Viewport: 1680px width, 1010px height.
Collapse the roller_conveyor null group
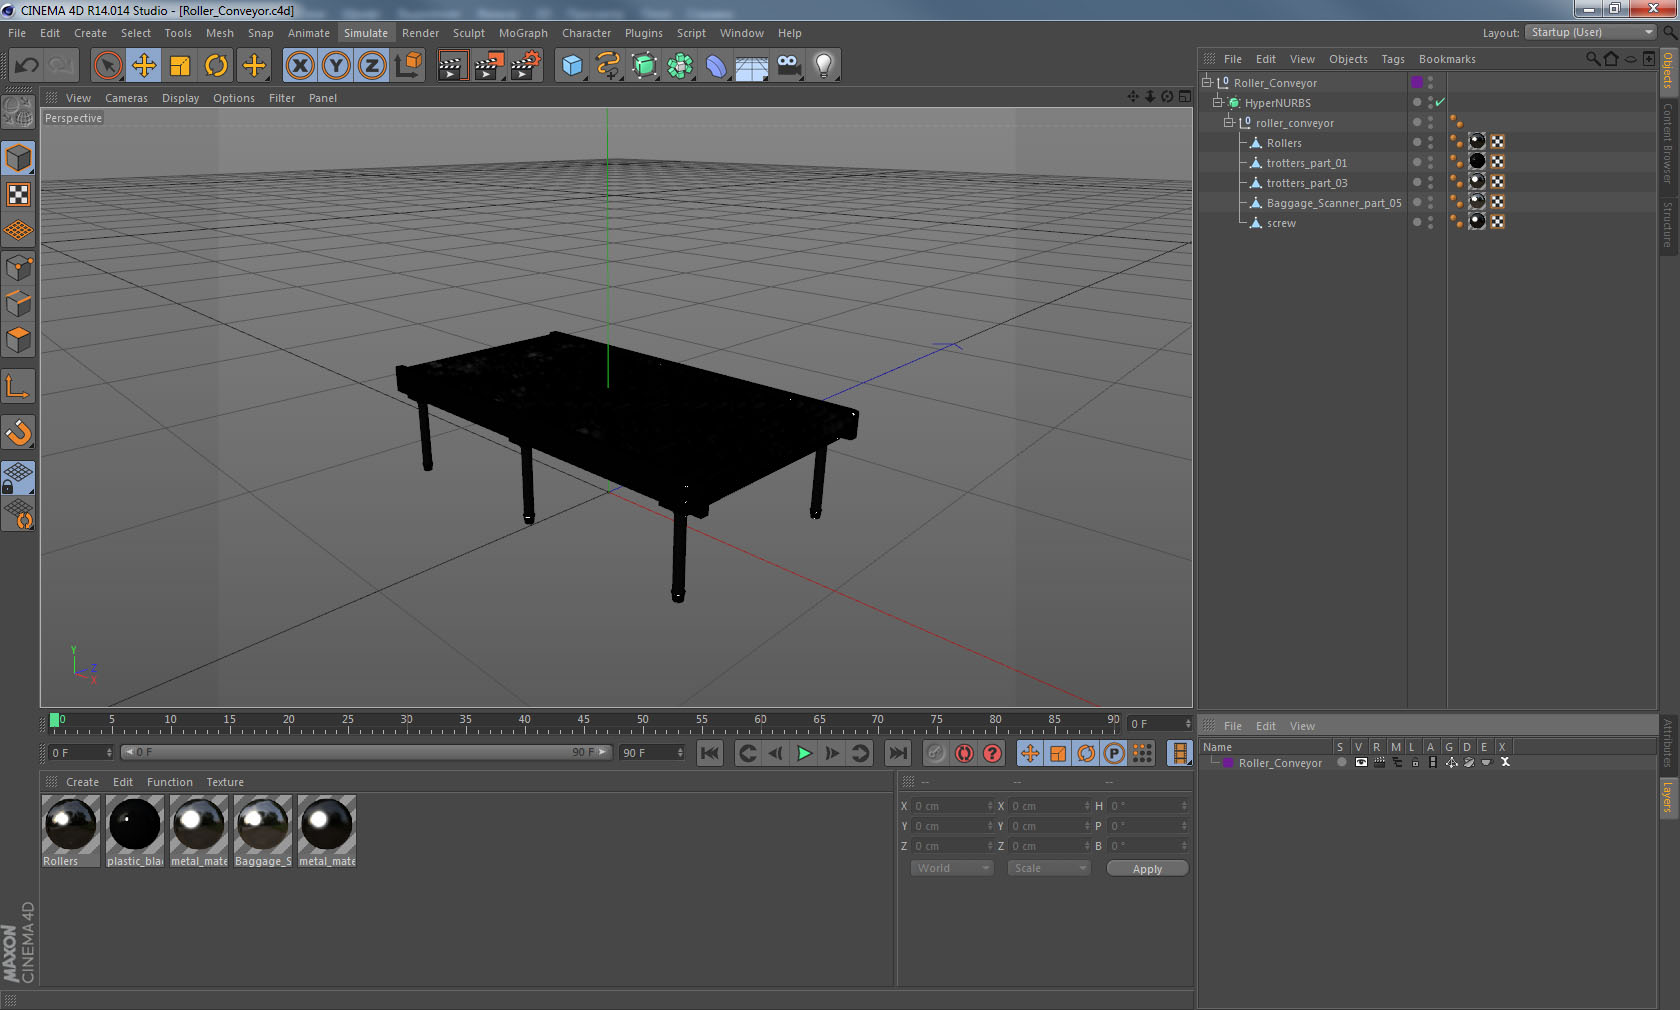[1229, 123]
